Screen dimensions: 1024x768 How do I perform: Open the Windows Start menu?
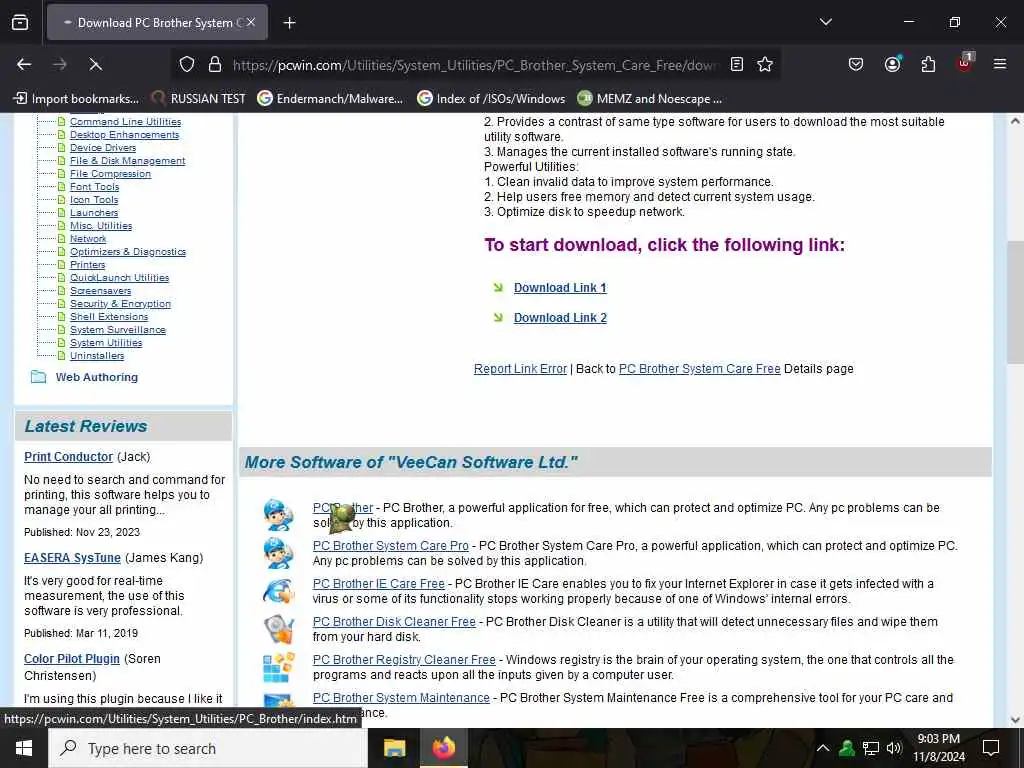(24, 748)
